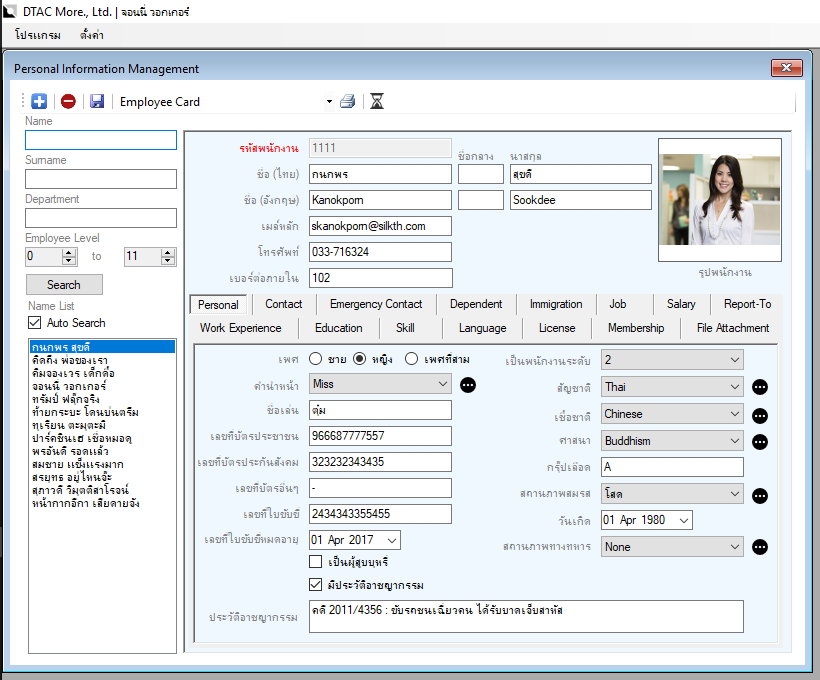Click the employee photo thumbnail
This screenshot has height=680, width=820.
[x=719, y=200]
